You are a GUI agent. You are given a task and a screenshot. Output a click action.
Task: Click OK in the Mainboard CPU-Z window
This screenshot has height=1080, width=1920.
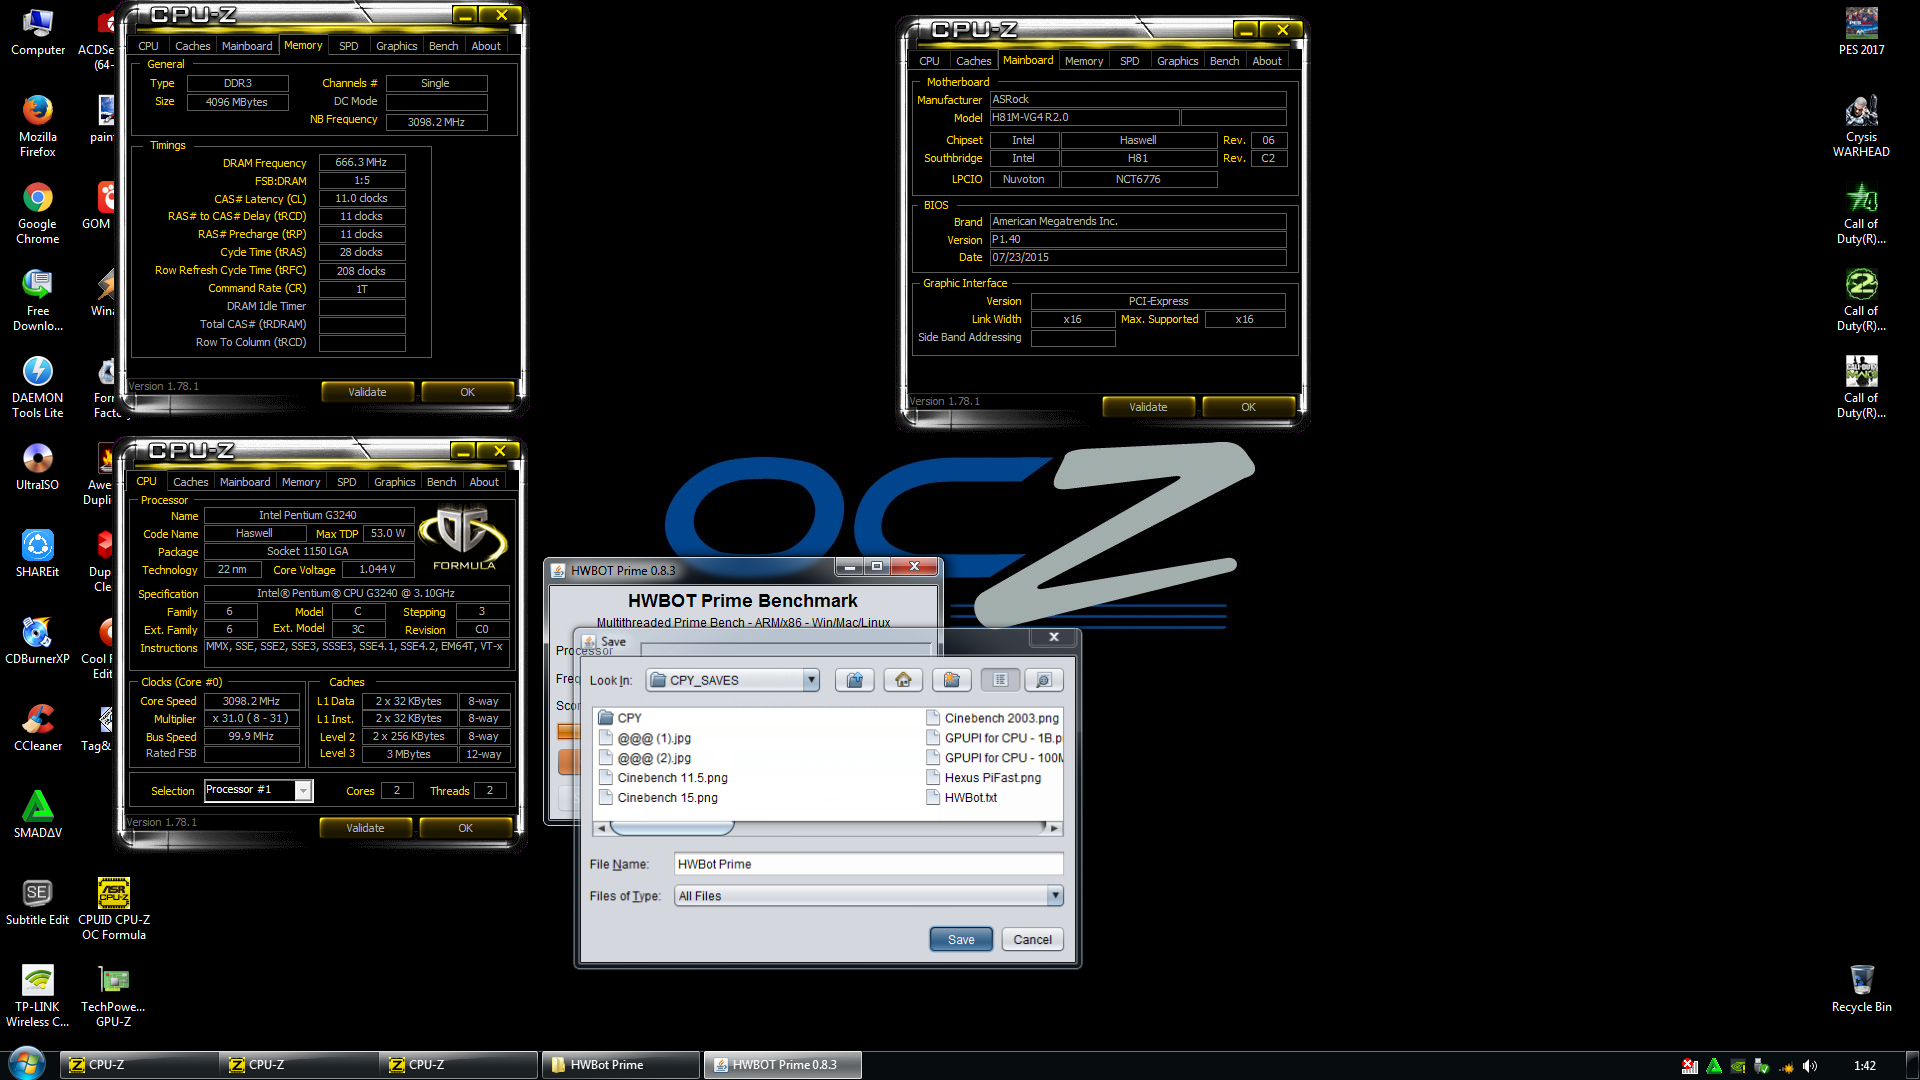coord(1248,407)
